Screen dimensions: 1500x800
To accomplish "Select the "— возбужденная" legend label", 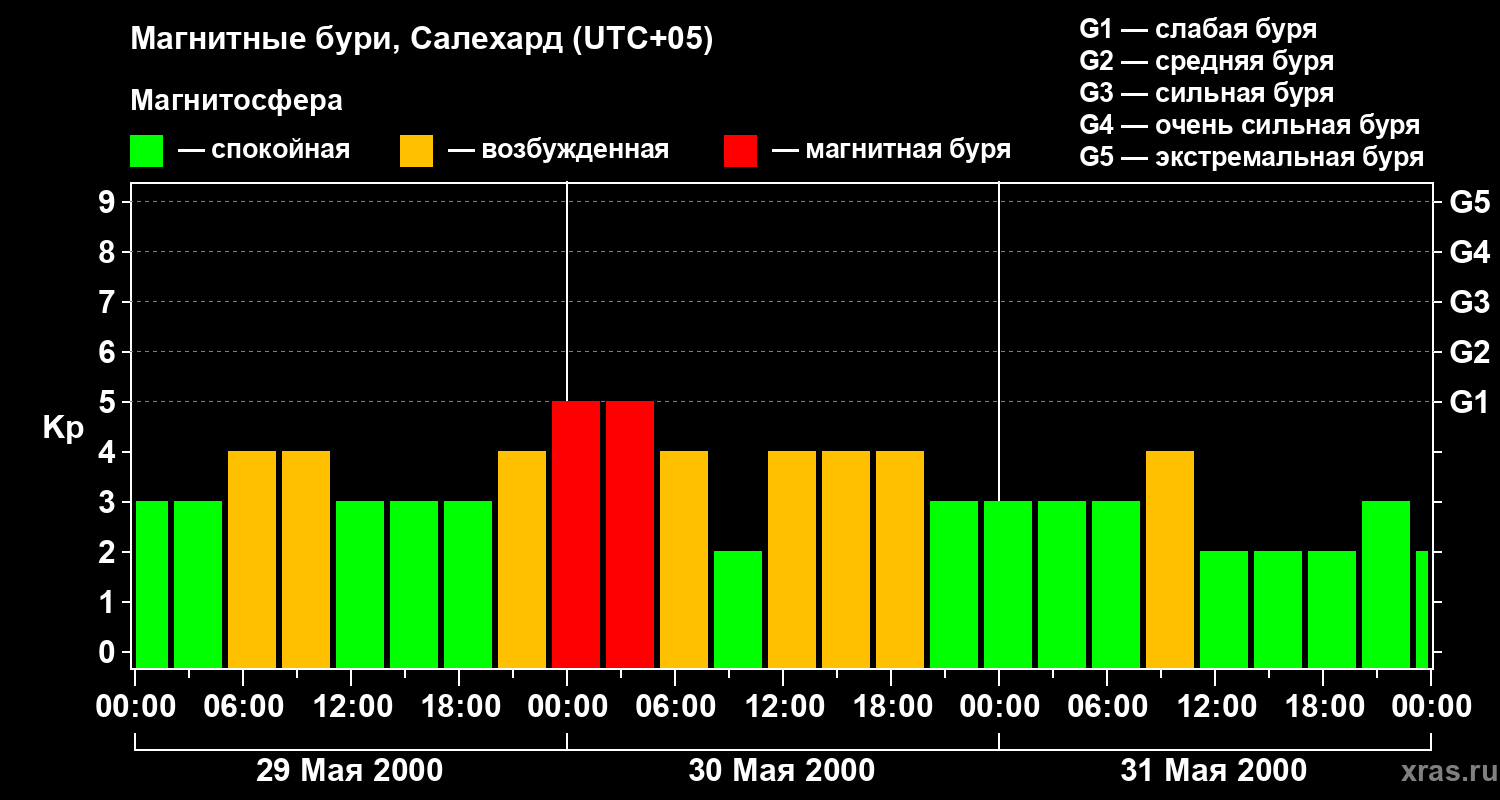I will coord(558,150).
